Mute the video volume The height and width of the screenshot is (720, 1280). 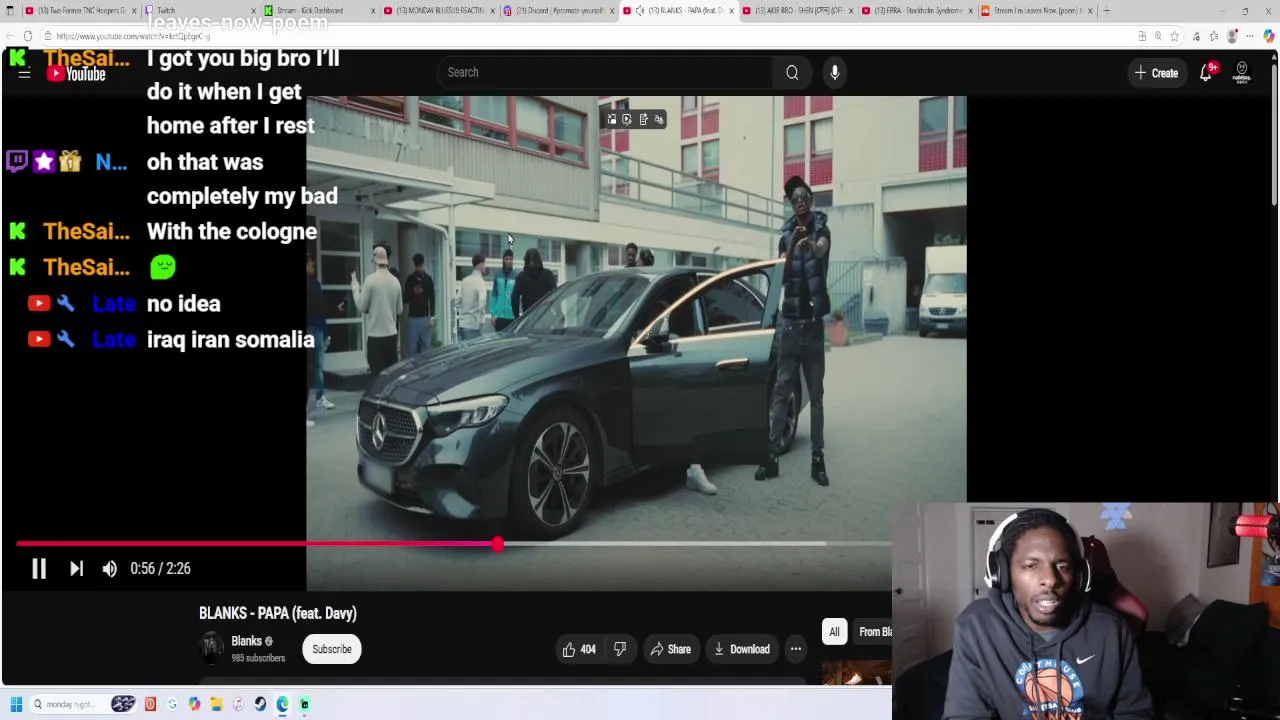[x=109, y=568]
